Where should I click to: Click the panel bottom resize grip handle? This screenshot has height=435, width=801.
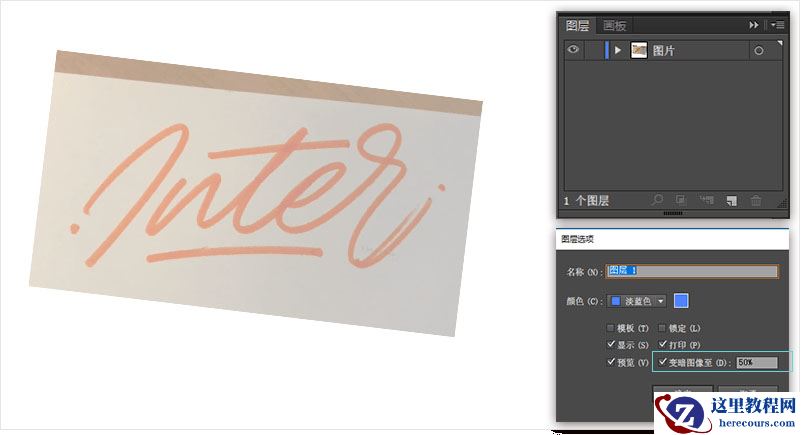(x=672, y=213)
